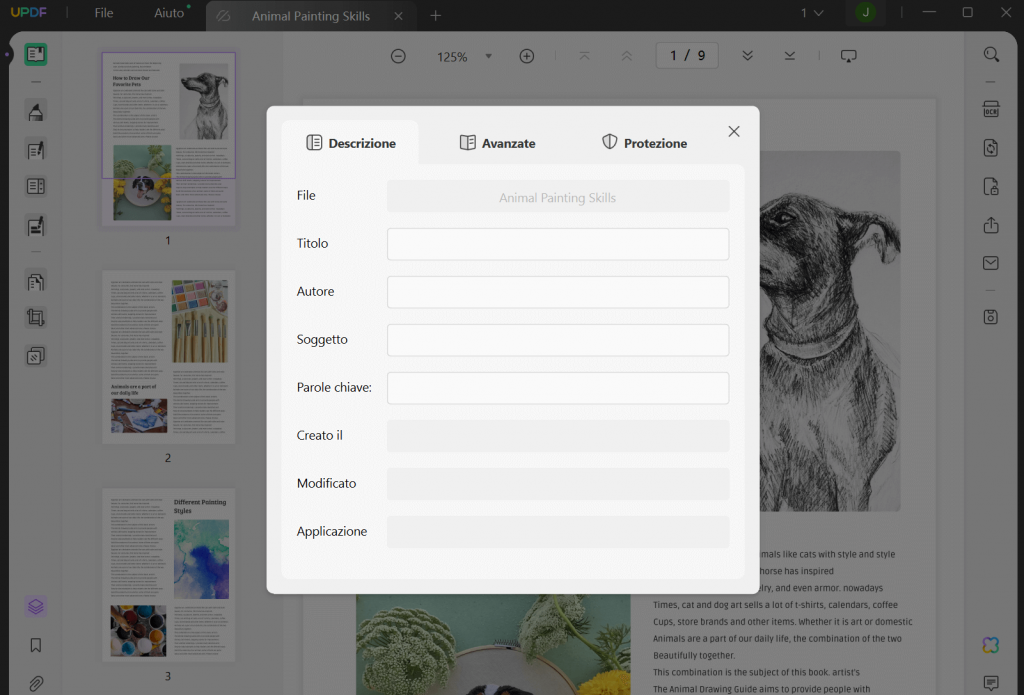
Task: Open the attachments panel
Action: click(x=36, y=683)
